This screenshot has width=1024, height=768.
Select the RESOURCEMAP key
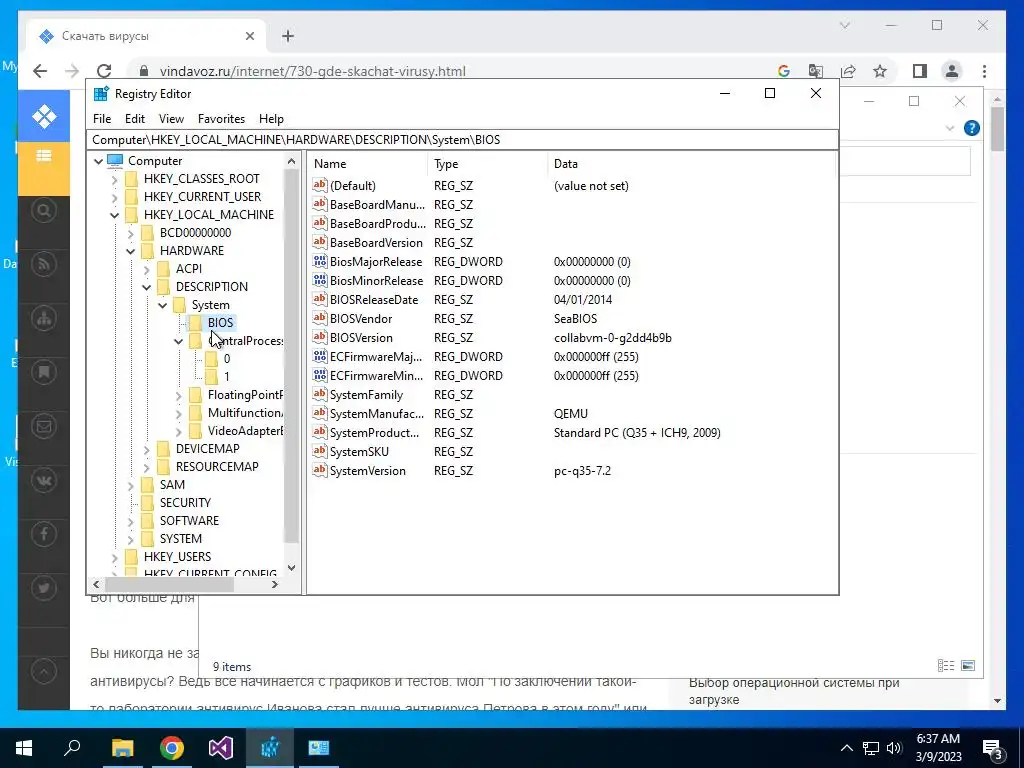(217, 467)
